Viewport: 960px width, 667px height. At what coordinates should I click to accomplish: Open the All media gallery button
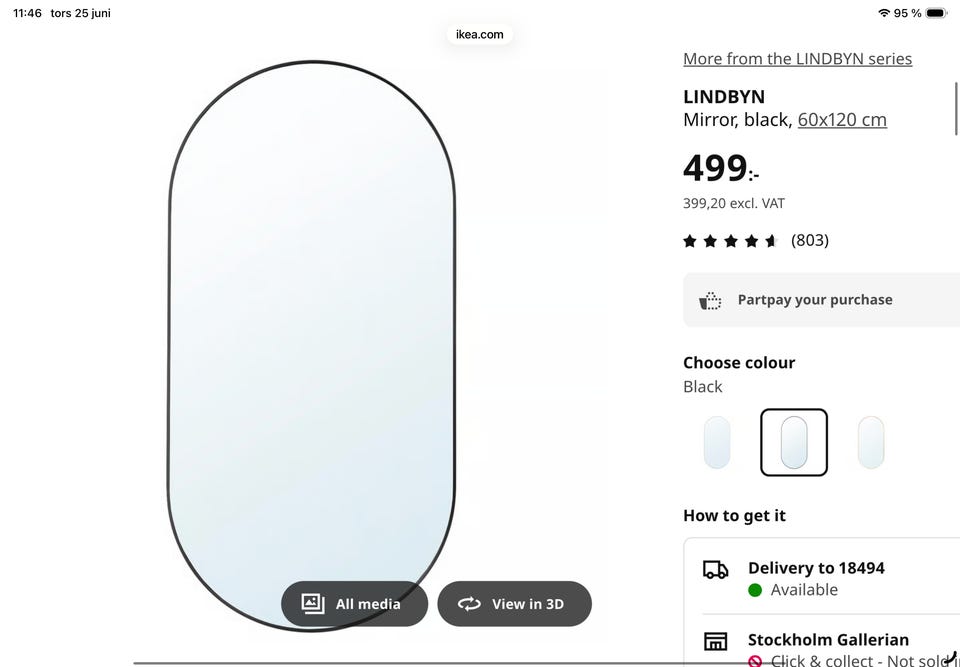(x=354, y=604)
